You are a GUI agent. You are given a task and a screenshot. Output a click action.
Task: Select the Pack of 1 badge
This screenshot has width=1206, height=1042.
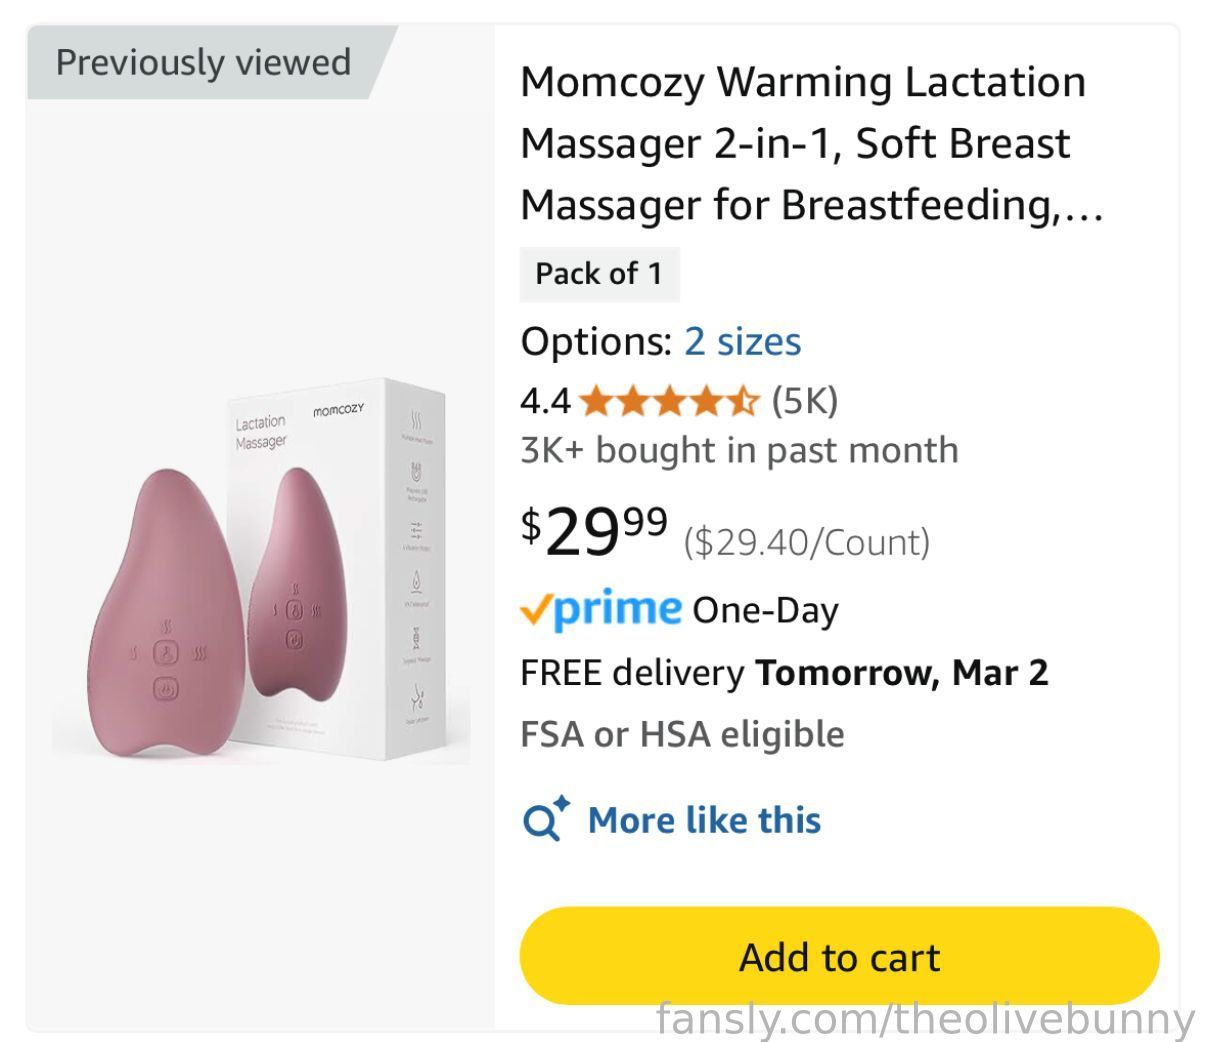click(x=599, y=273)
